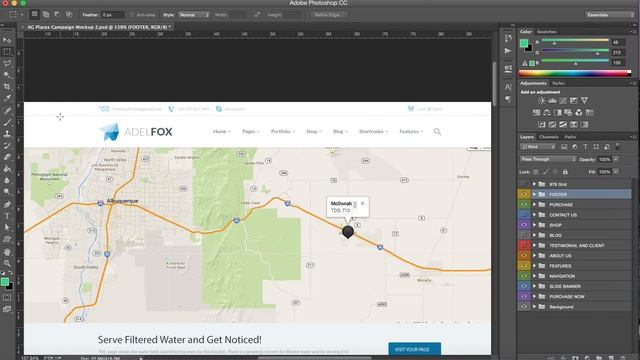Expand the TESTIMONIAL AND CLIENT group
The image size is (640, 360).
[534, 245]
